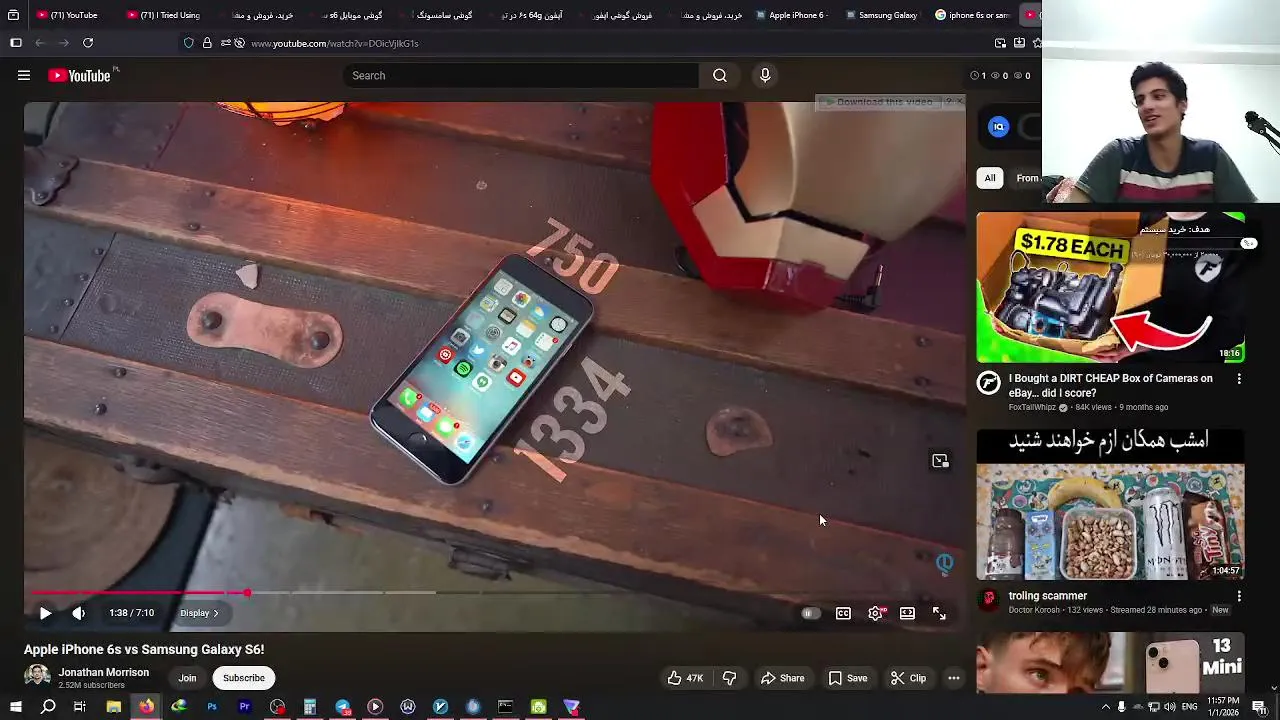Reload the page

tap(88, 43)
